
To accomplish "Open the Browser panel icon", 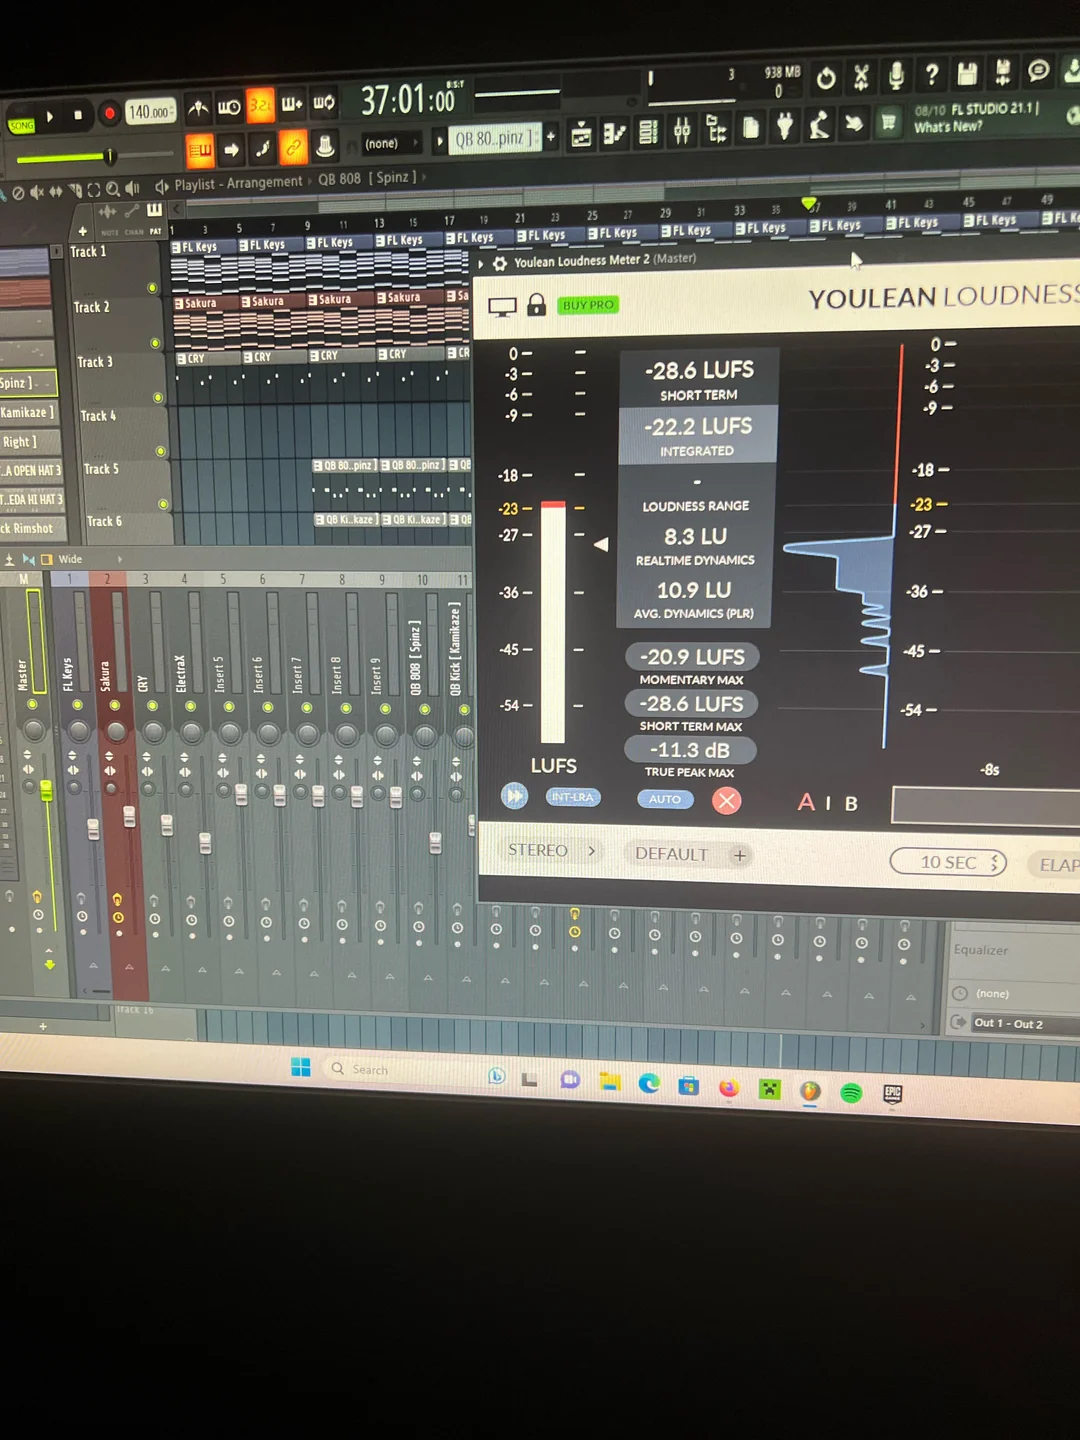I will coord(716,129).
